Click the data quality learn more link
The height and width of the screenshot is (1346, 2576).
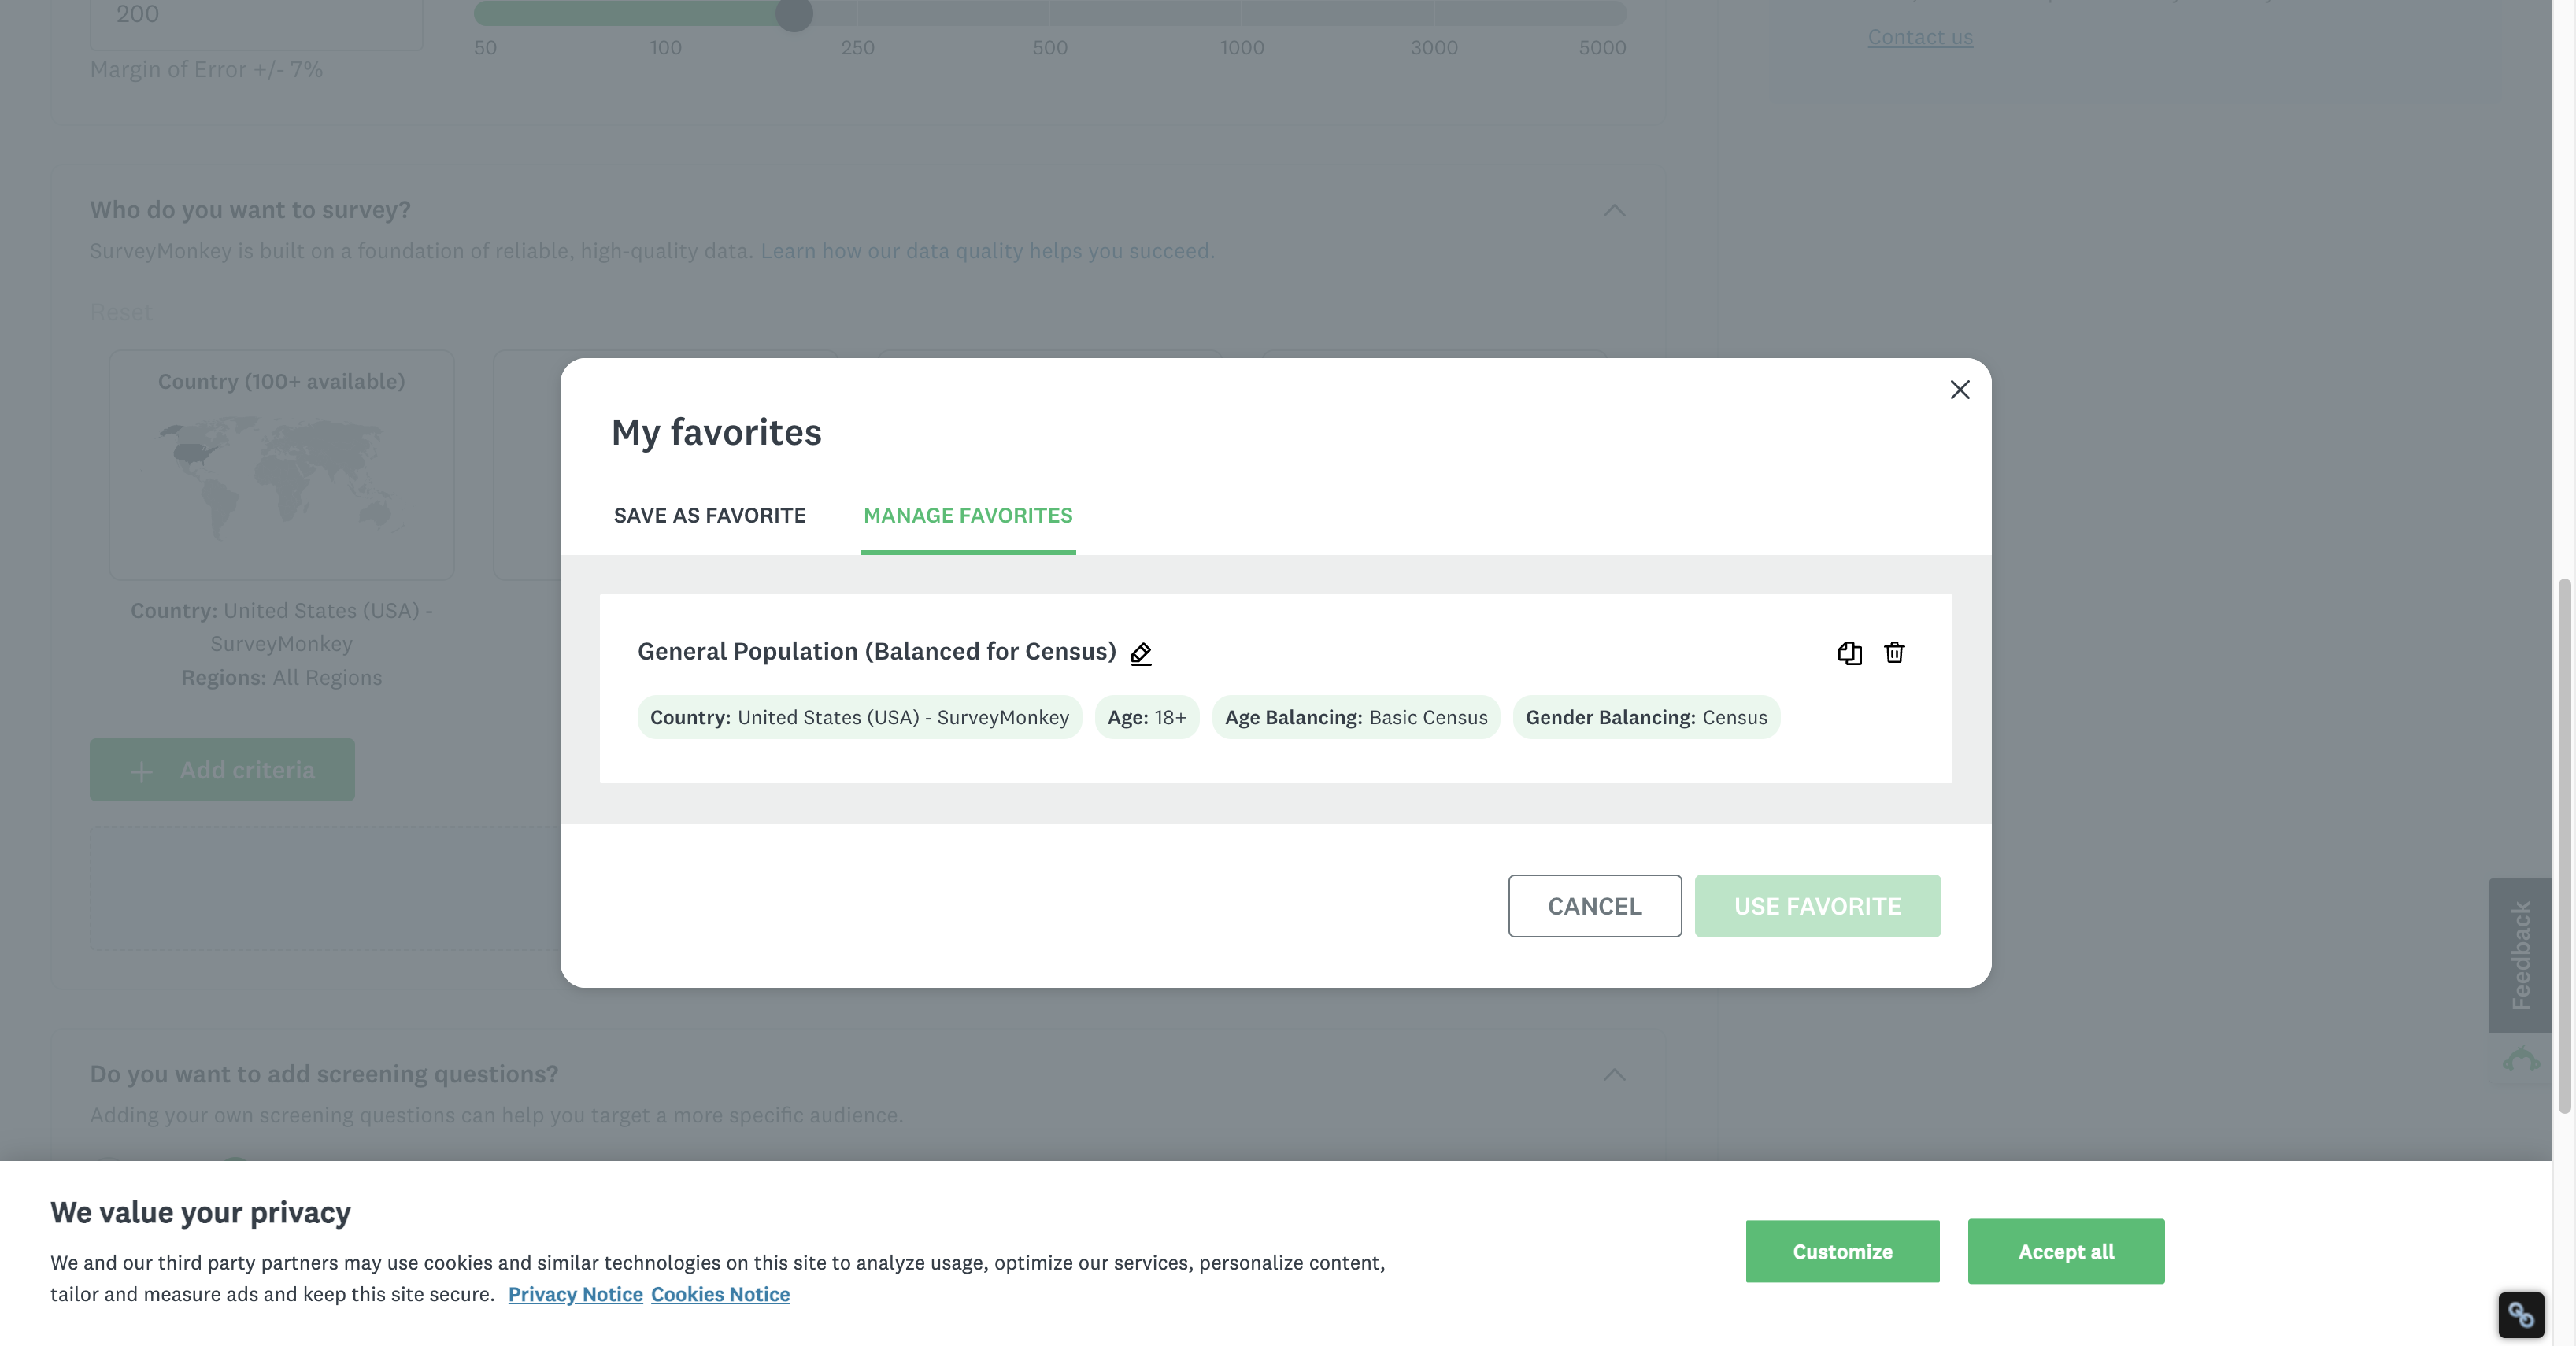[987, 251]
